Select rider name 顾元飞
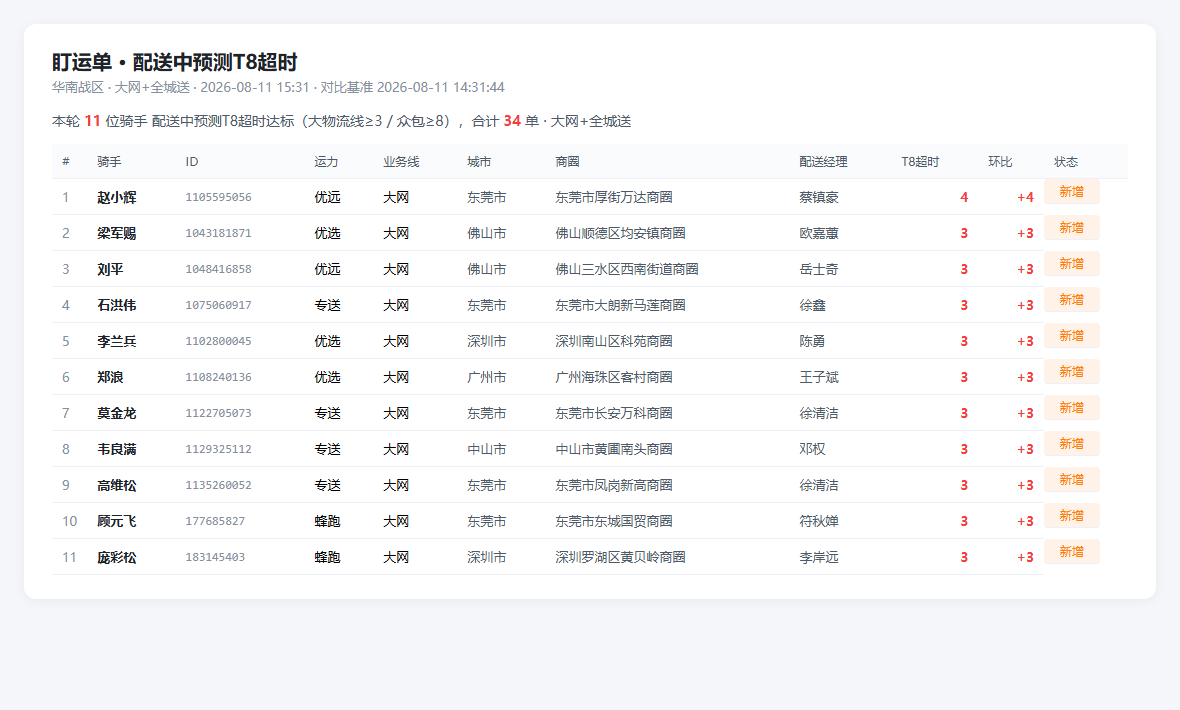This screenshot has height=710, width=1180. [117, 521]
